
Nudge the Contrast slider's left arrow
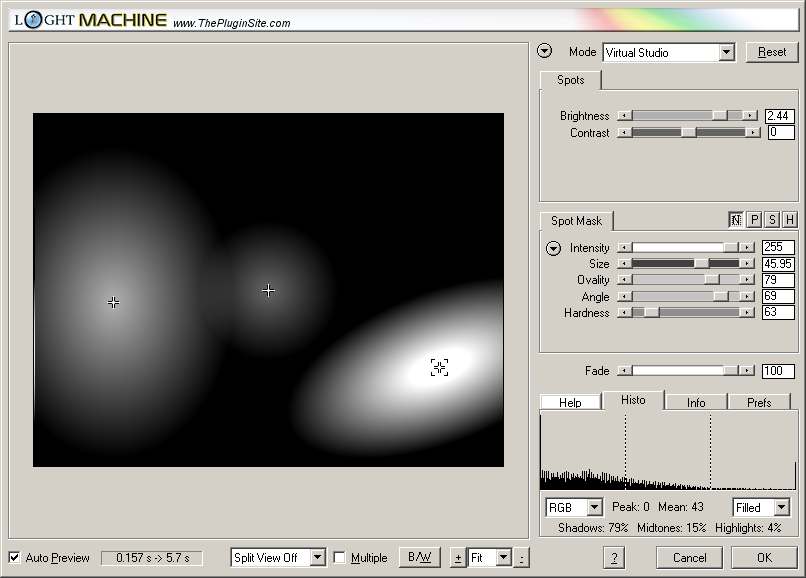click(625, 133)
